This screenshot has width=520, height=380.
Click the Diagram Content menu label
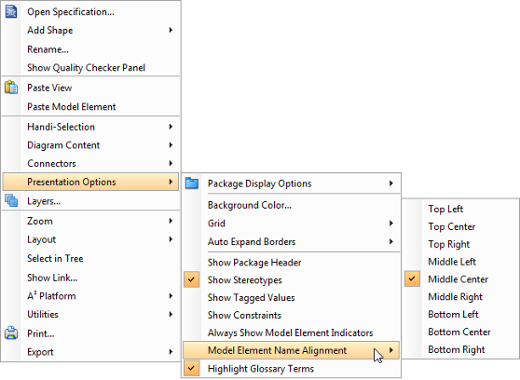(x=63, y=145)
